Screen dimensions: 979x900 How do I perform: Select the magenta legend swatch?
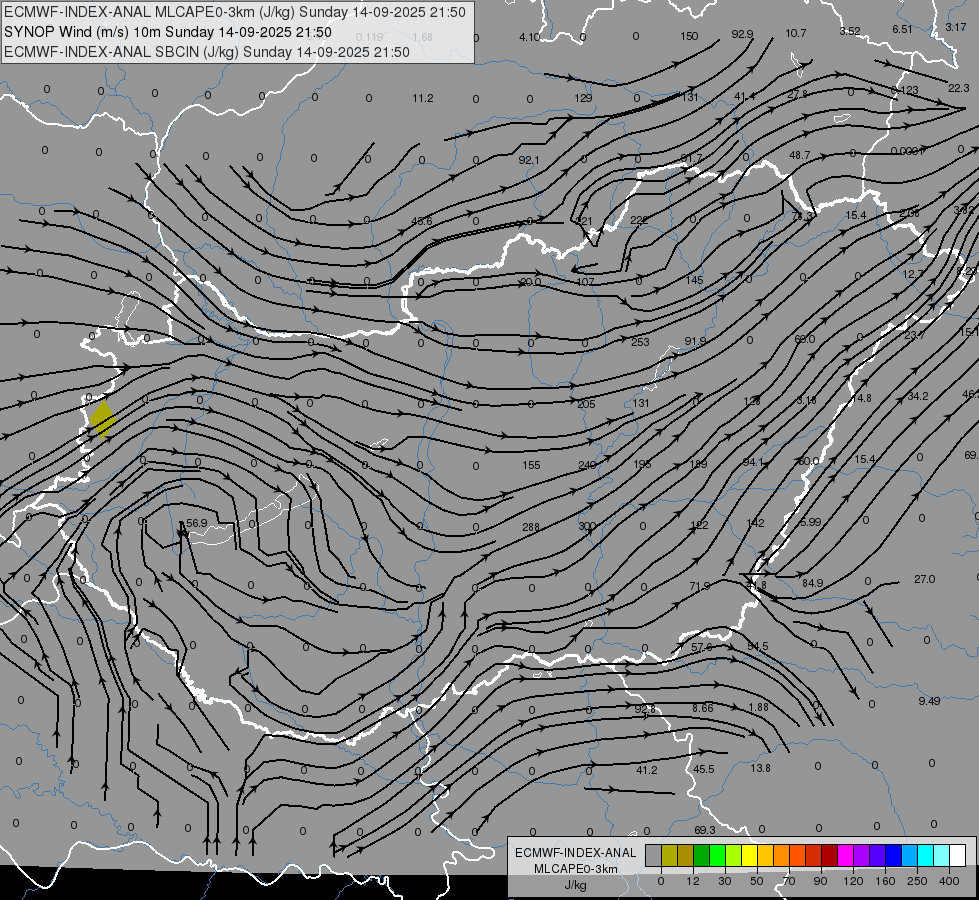click(845, 856)
